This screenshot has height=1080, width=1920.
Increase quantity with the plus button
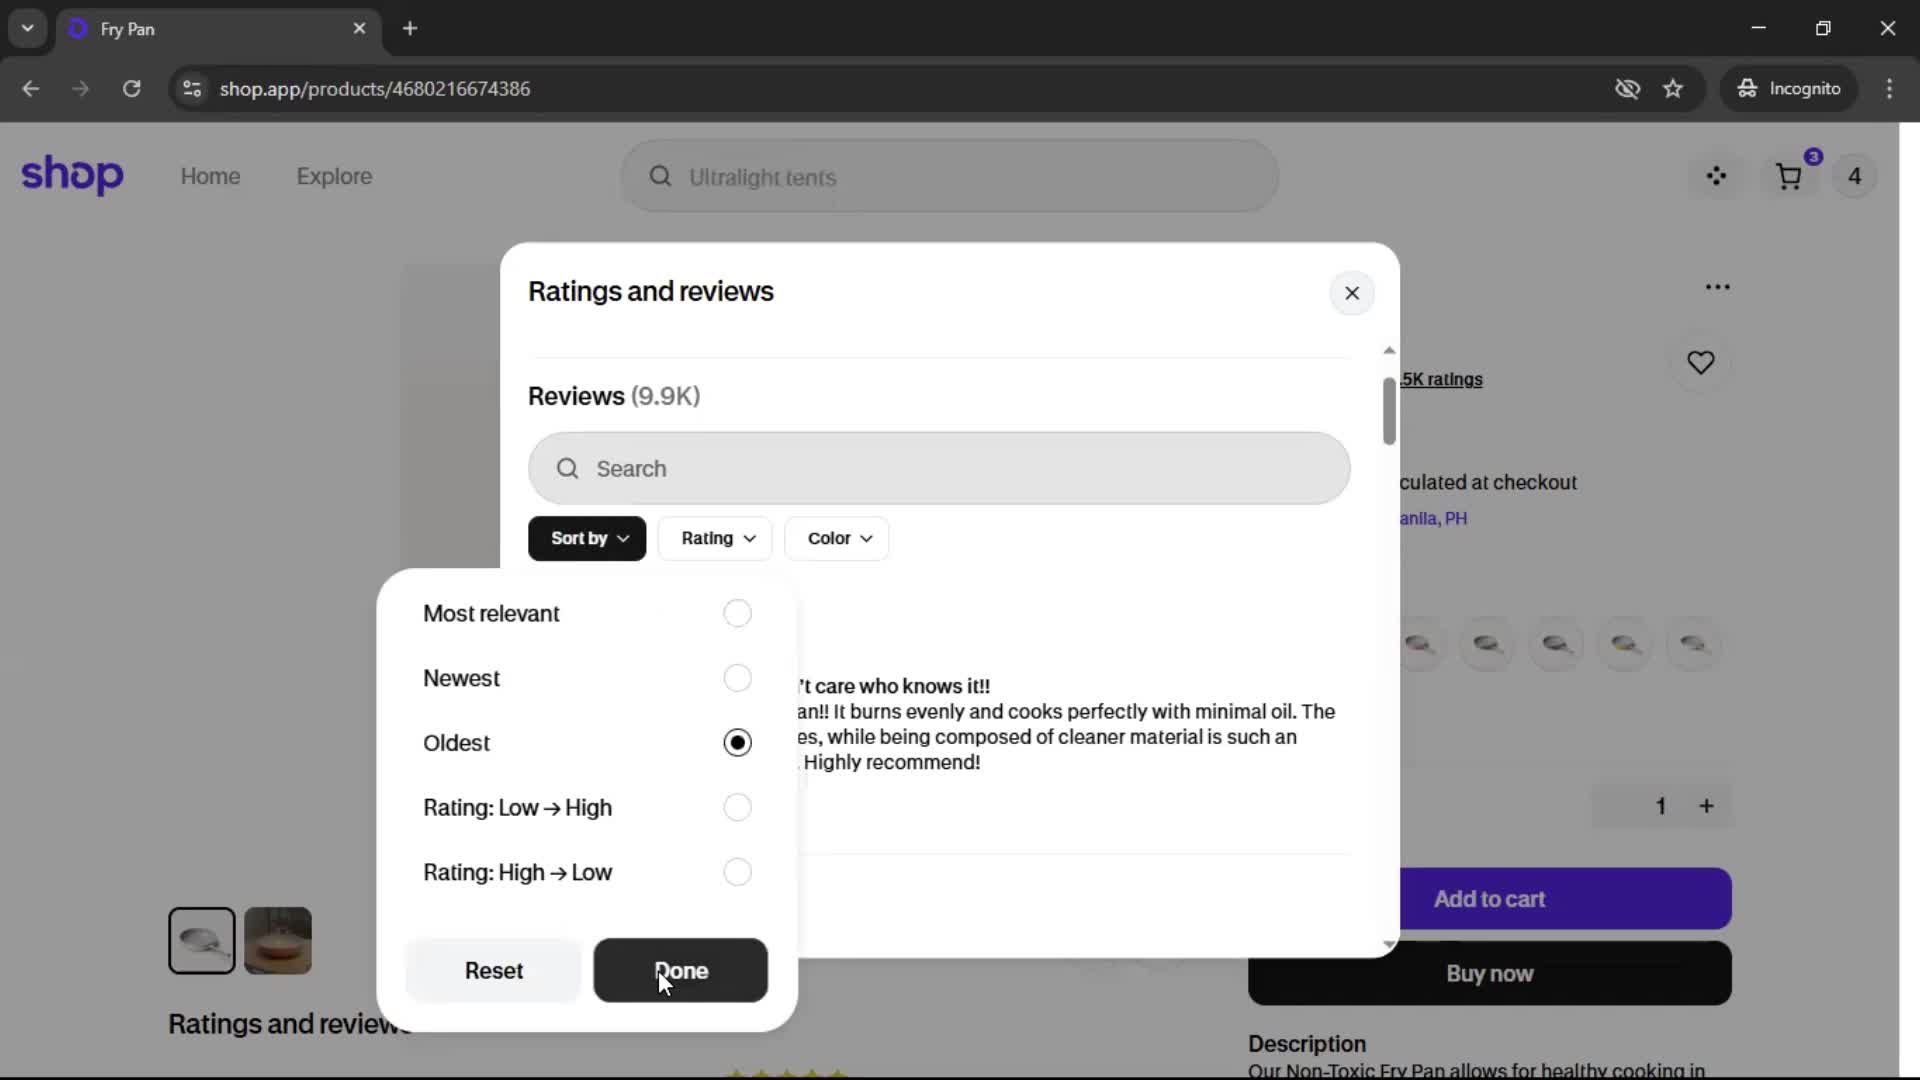coord(1706,806)
